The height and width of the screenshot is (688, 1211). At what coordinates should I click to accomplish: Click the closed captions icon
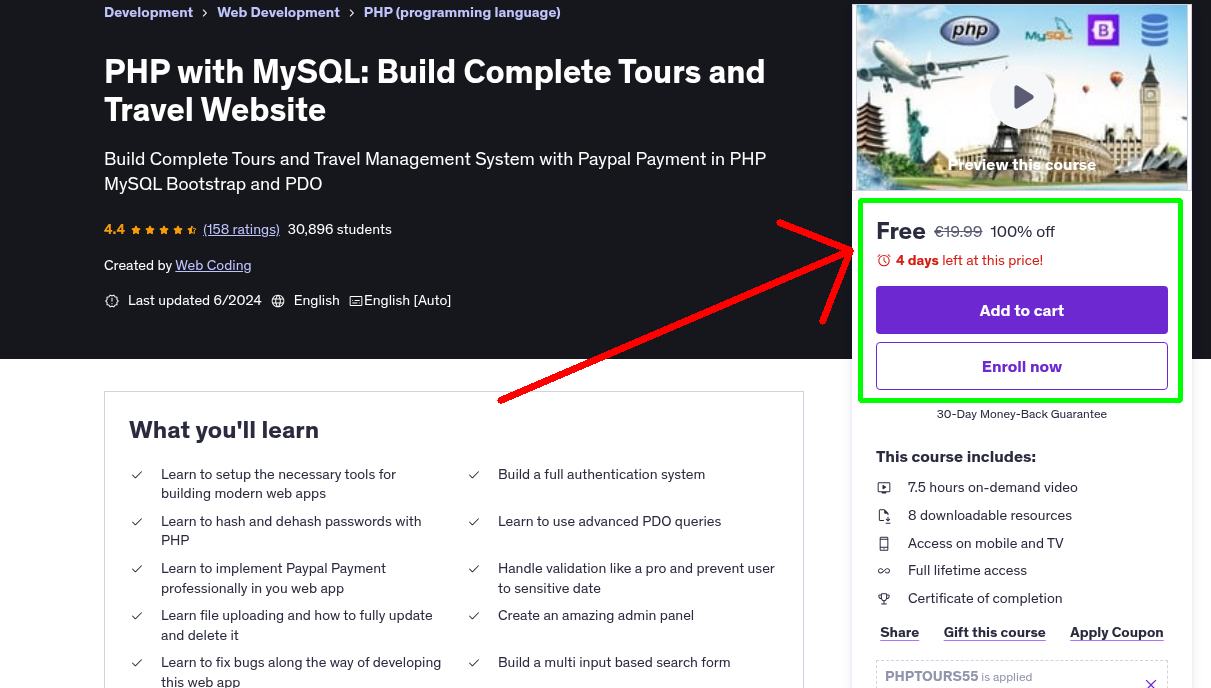[355, 300]
